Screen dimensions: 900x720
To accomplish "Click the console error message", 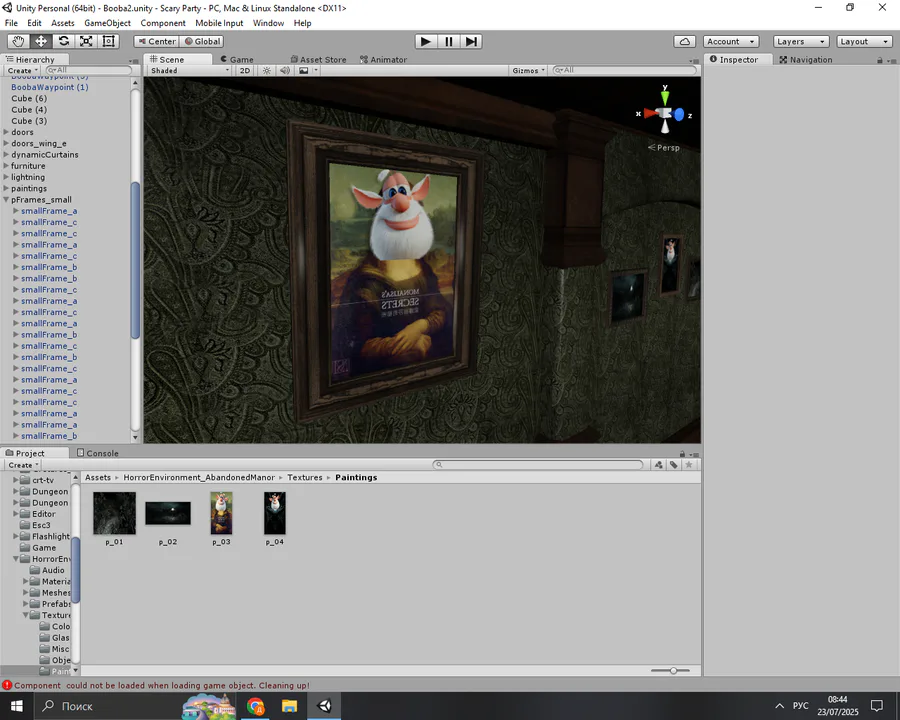I will [162, 686].
